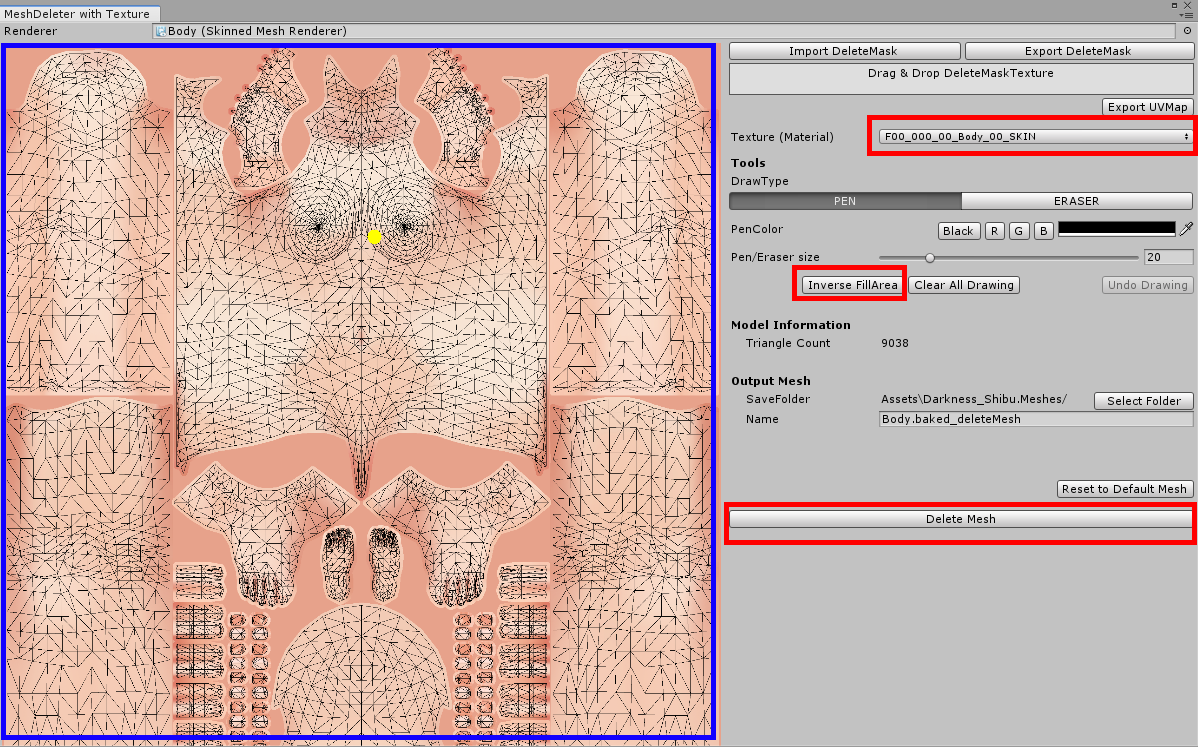Switch to MeshDeleter with Texture tab

[78, 14]
